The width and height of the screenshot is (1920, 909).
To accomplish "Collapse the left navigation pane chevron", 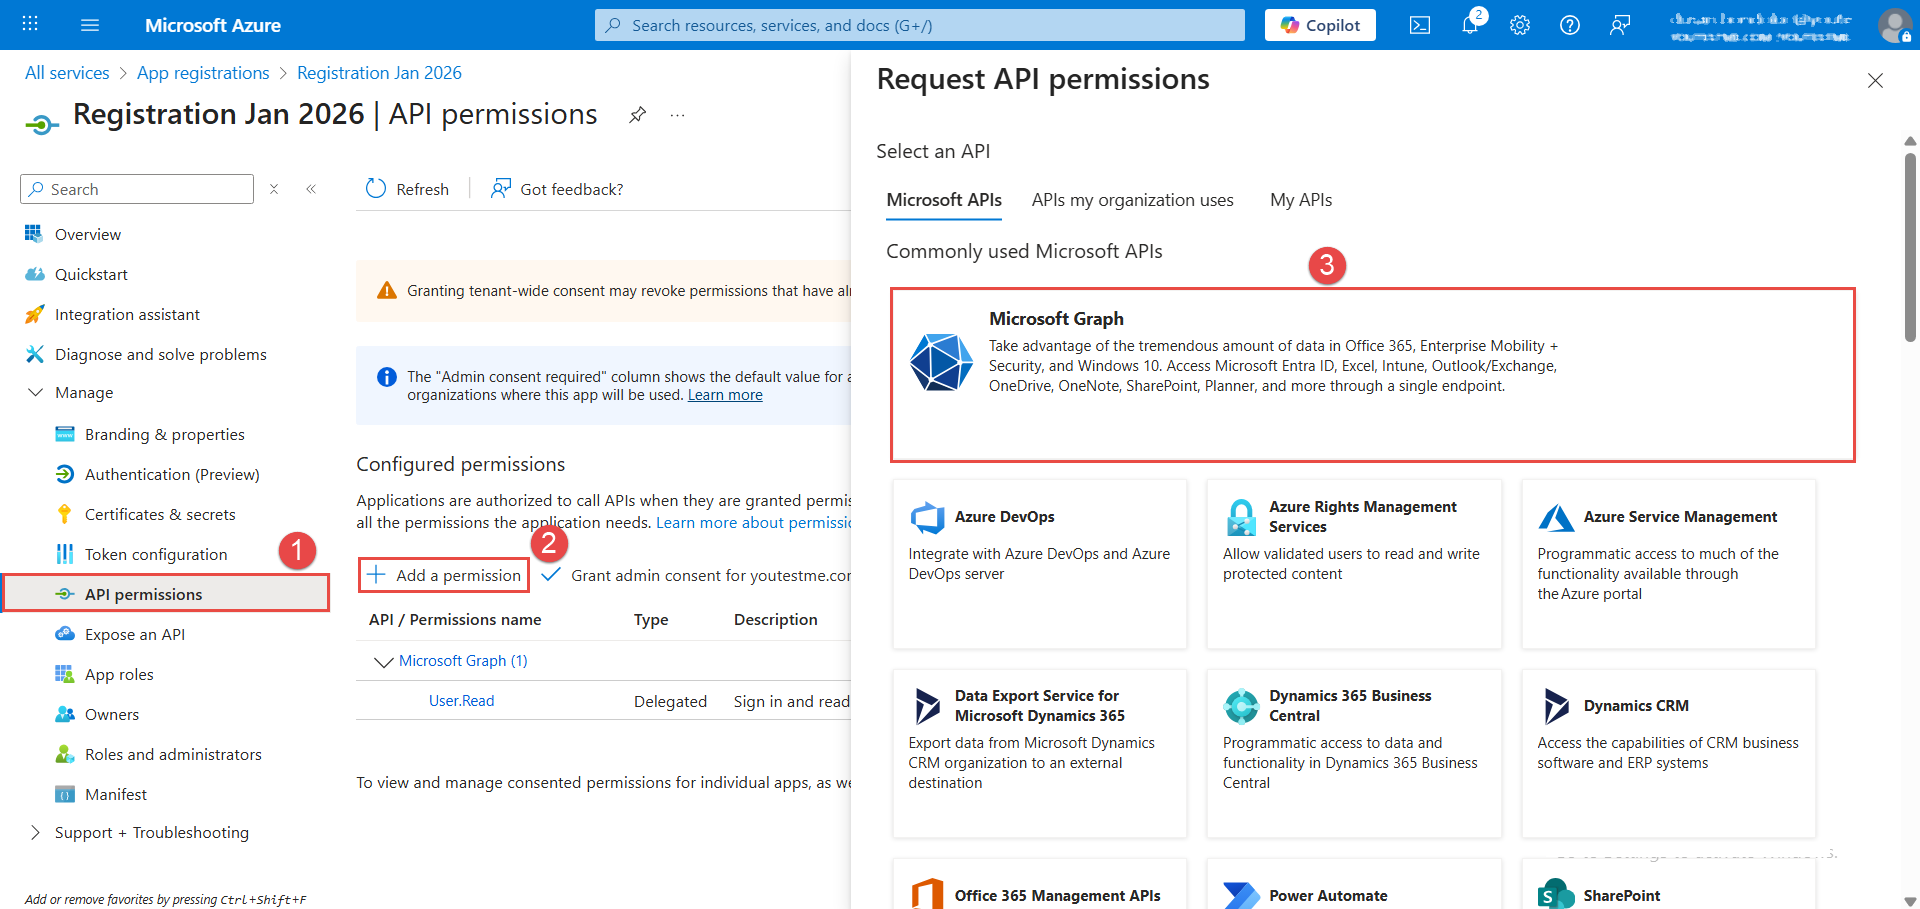I will point(311,189).
